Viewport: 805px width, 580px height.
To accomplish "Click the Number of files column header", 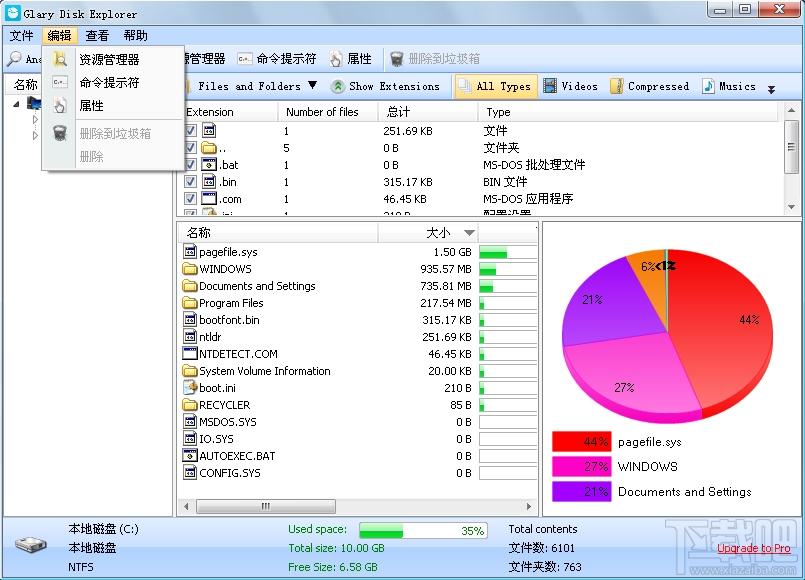I will coord(328,112).
